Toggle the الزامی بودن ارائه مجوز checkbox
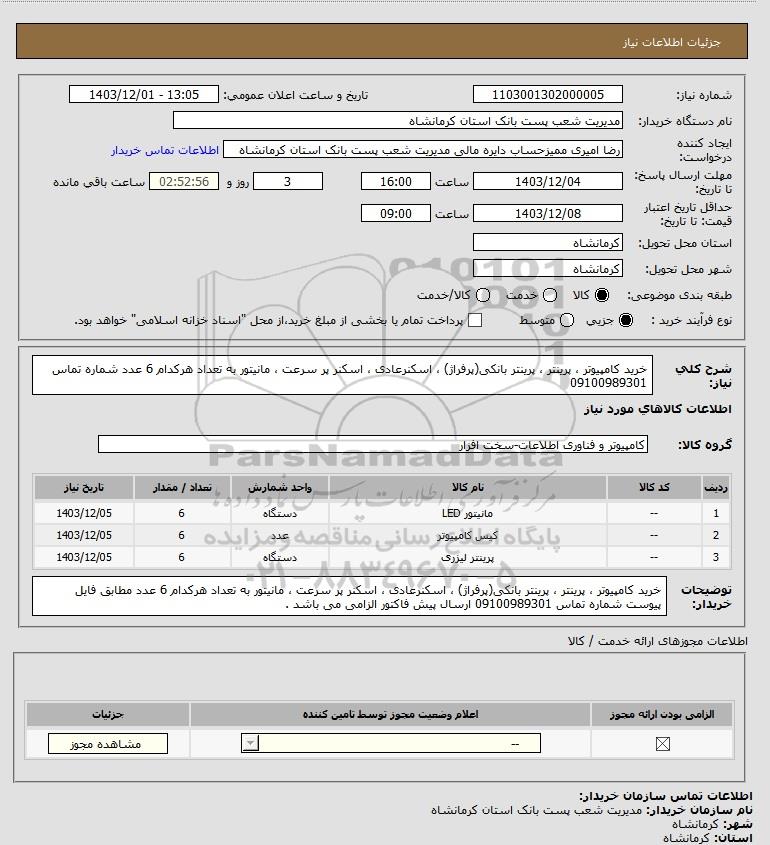The width and height of the screenshot is (770, 845). pos(663,744)
